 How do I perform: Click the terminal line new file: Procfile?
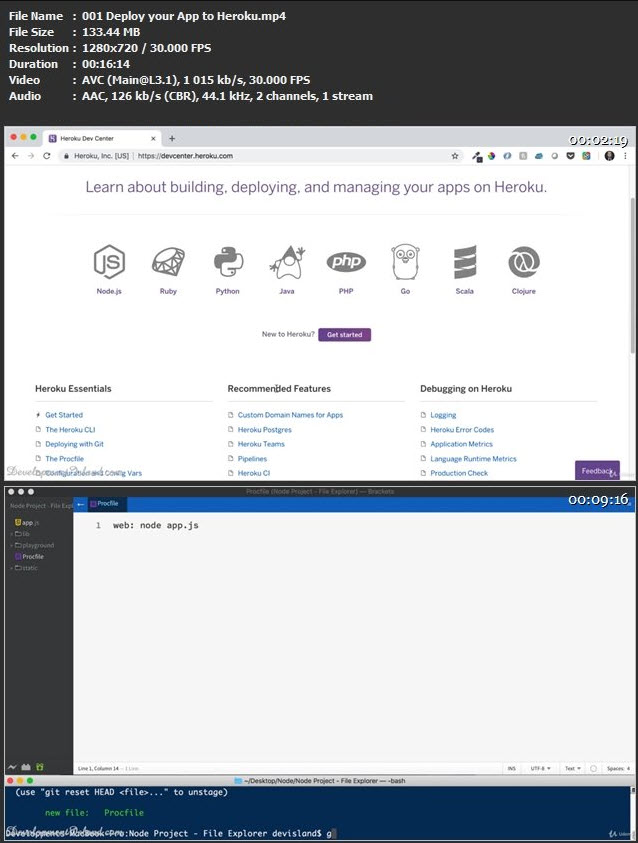(x=94, y=812)
